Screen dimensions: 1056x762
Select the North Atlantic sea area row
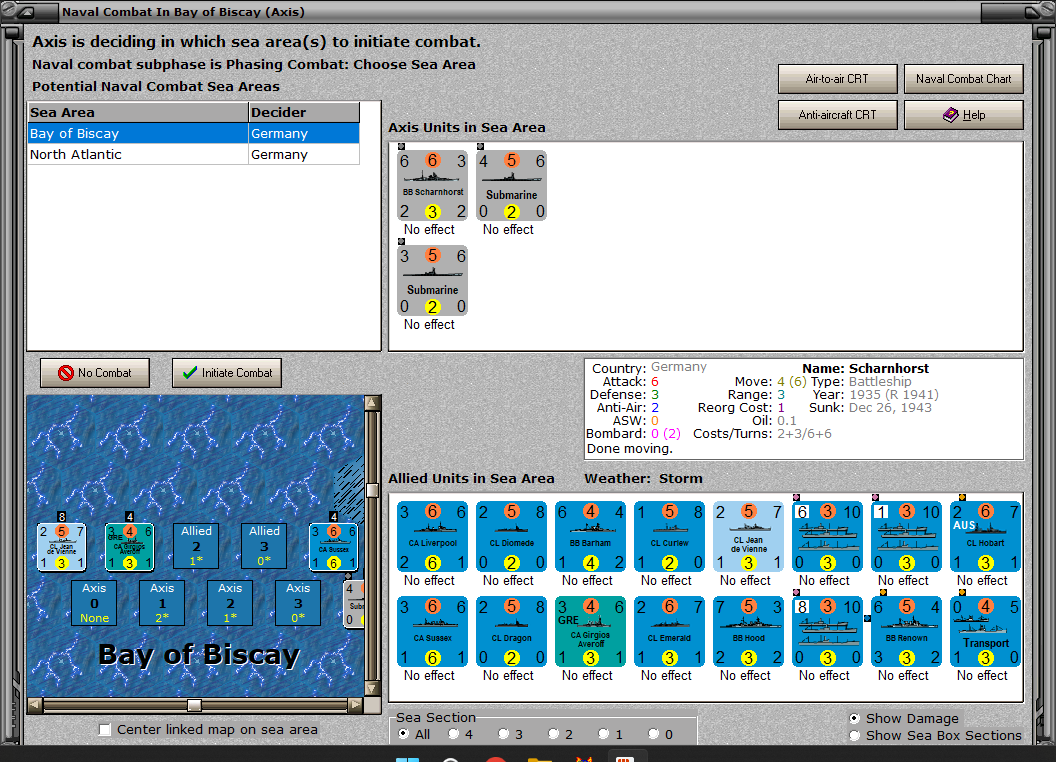click(193, 154)
